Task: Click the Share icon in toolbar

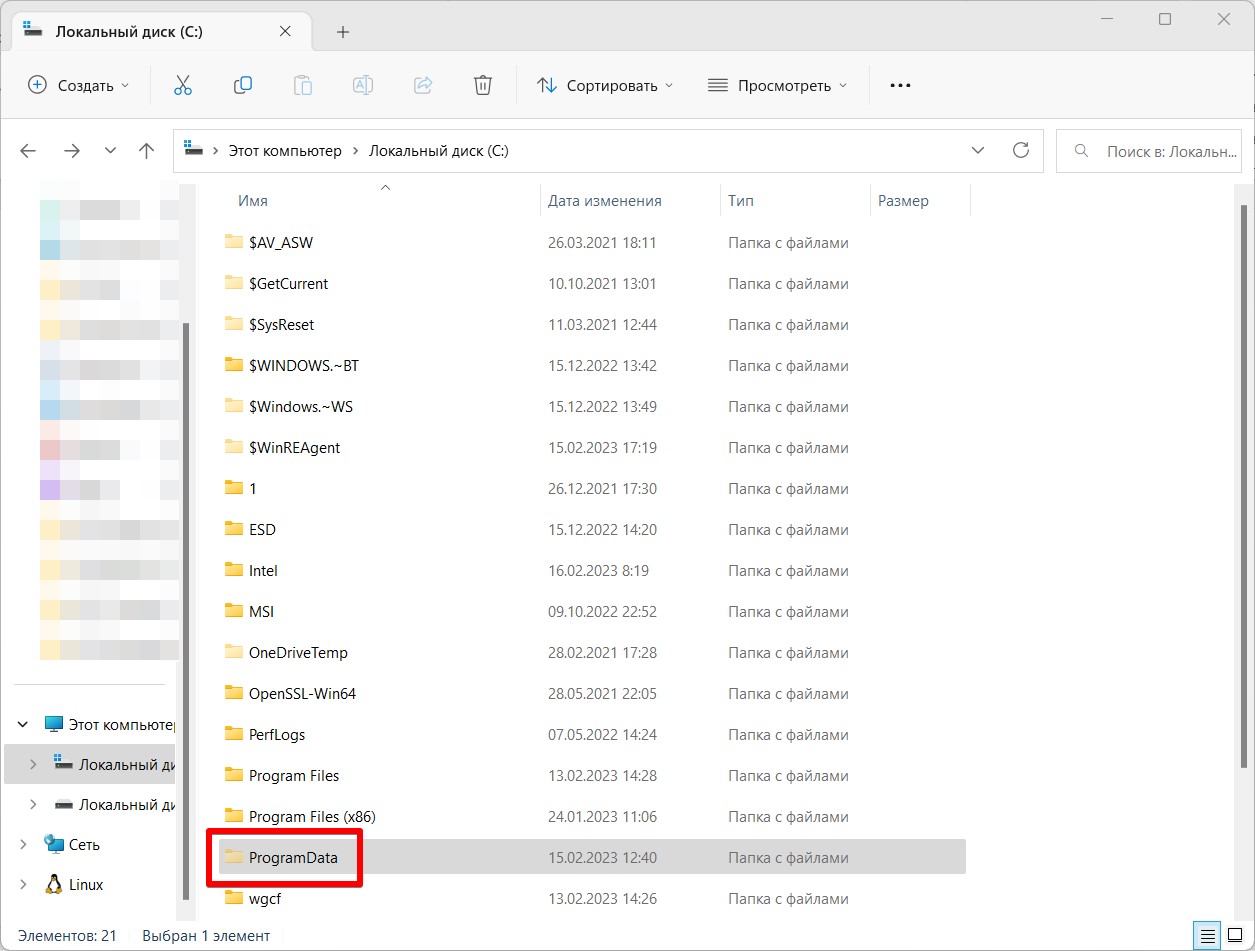Action: tap(423, 85)
